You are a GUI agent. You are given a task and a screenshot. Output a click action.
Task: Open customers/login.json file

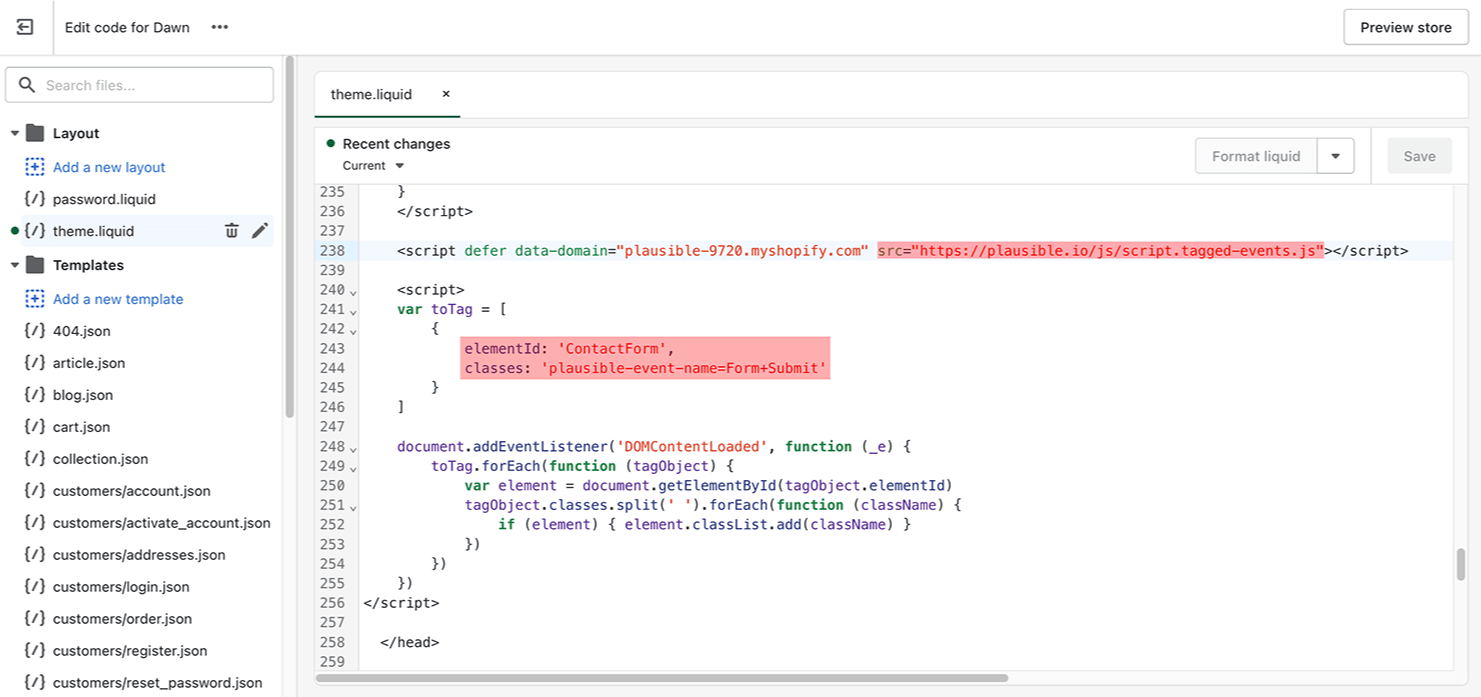pos(121,587)
